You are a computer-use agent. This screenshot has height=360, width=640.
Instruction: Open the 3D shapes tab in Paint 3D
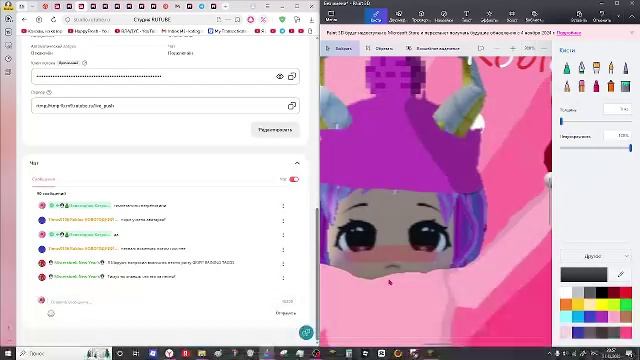(421, 16)
